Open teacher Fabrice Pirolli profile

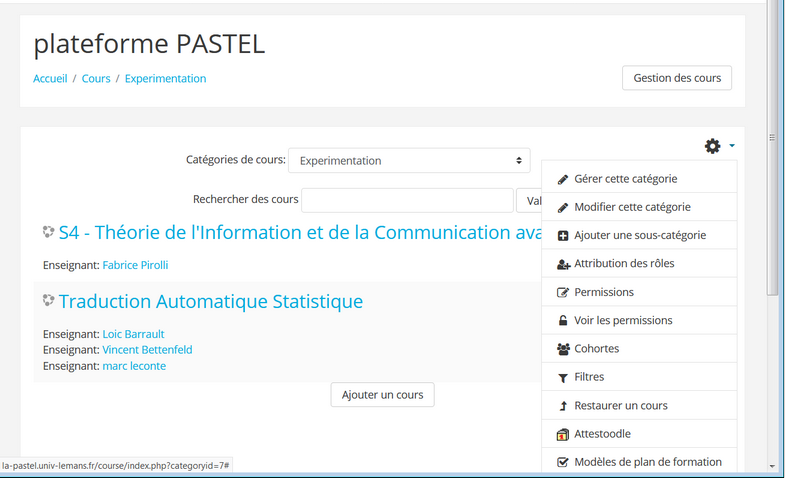click(135, 265)
